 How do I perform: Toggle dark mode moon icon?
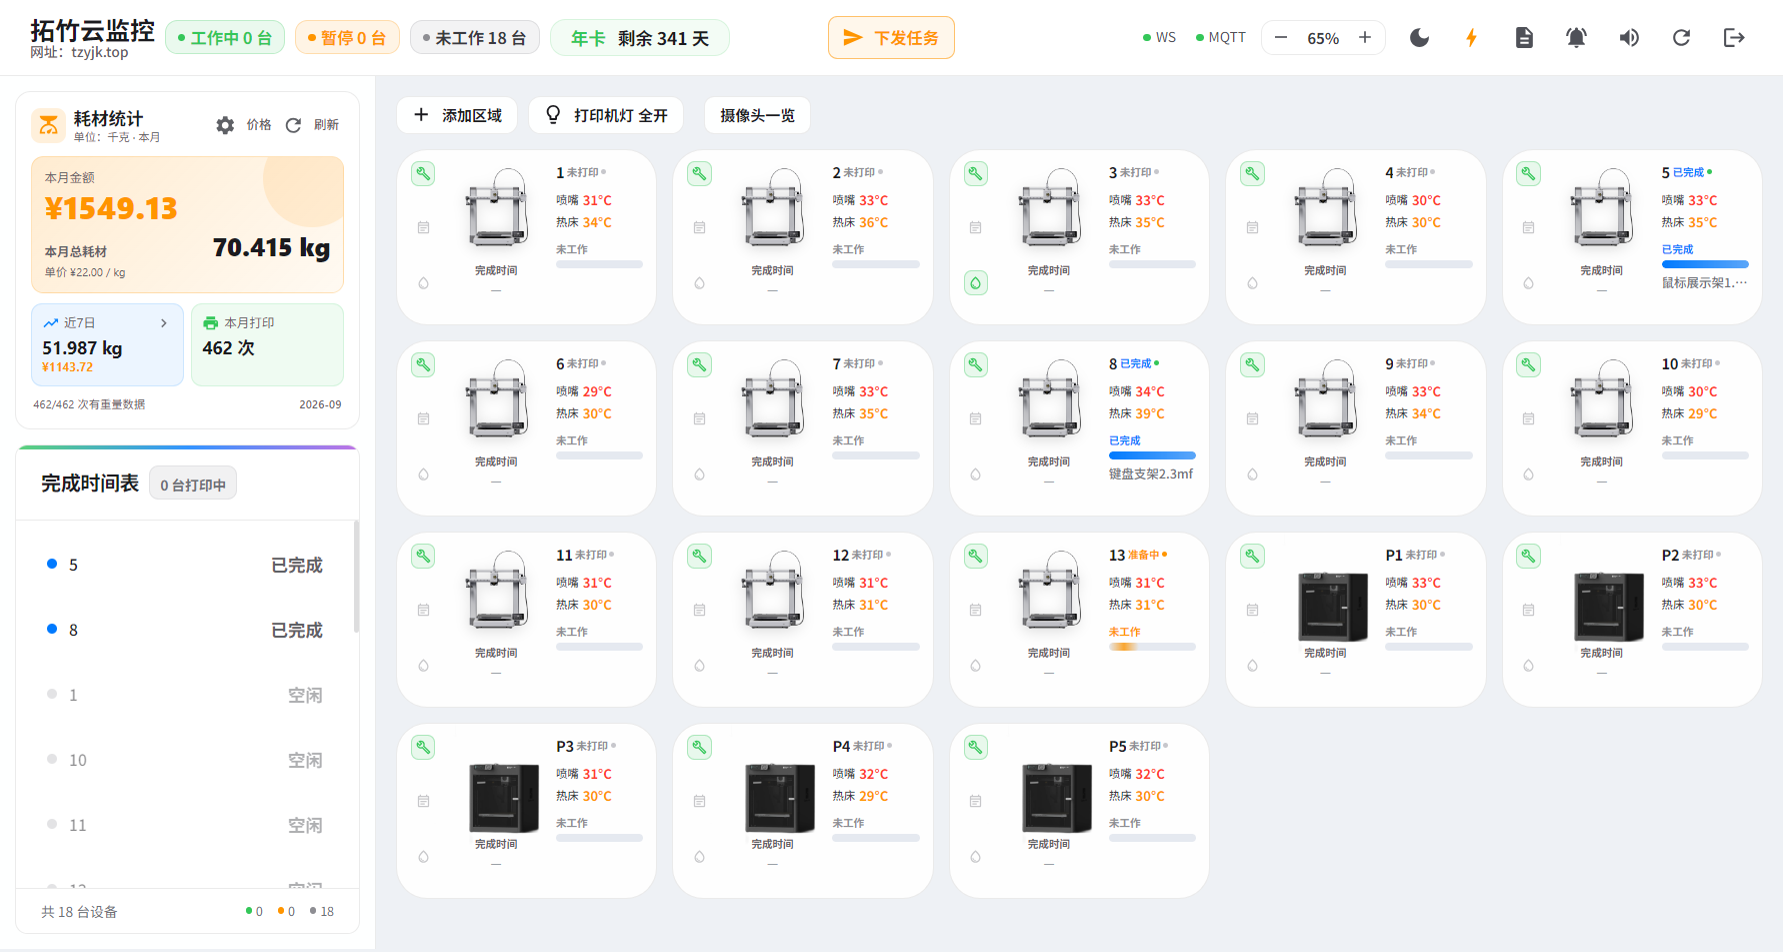[x=1419, y=38]
